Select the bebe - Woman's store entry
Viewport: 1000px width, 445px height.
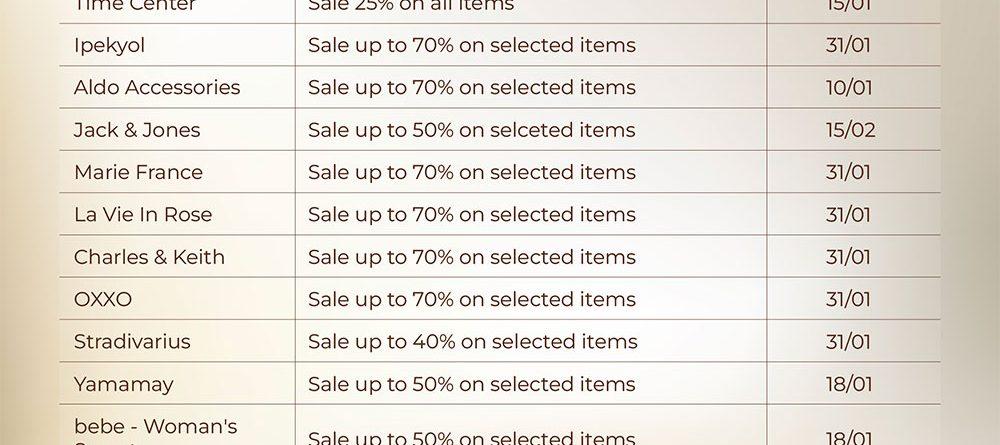point(155,427)
